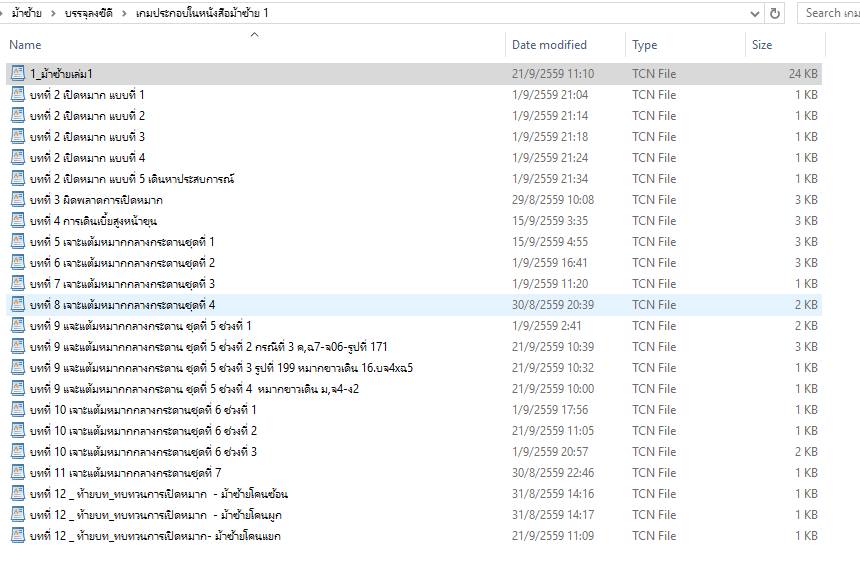Viewport: 860px width, 584px height.
Task: Select file บทที่ 8 เจาะแต้มหมากกลางกระดานชุดที่ 4
Action: (122, 304)
